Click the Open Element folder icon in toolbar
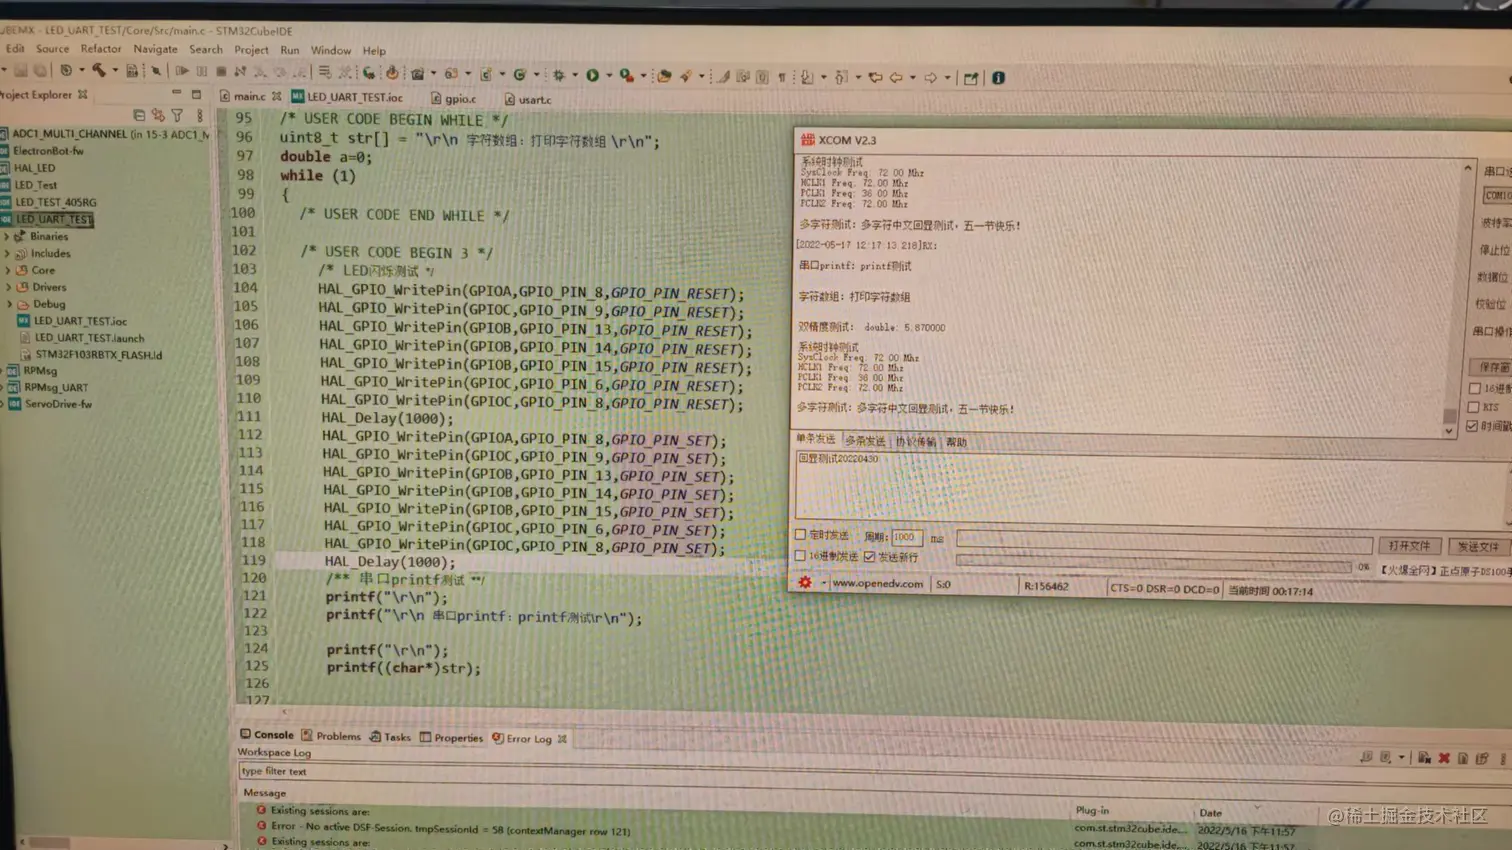The height and width of the screenshot is (850, 1512). pos(664,76)
